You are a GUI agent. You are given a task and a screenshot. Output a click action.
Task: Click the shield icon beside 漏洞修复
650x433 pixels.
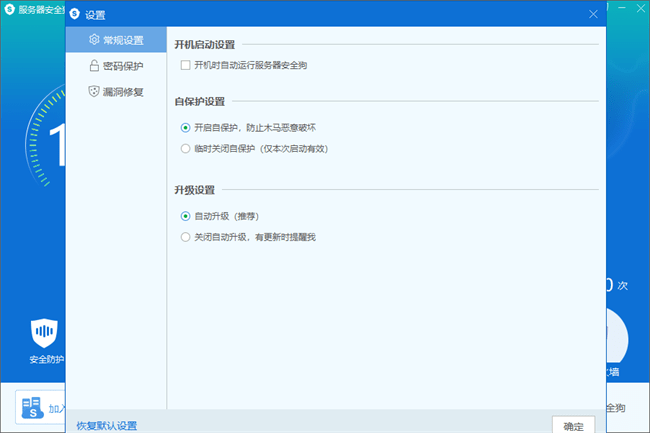coord(94,92)
